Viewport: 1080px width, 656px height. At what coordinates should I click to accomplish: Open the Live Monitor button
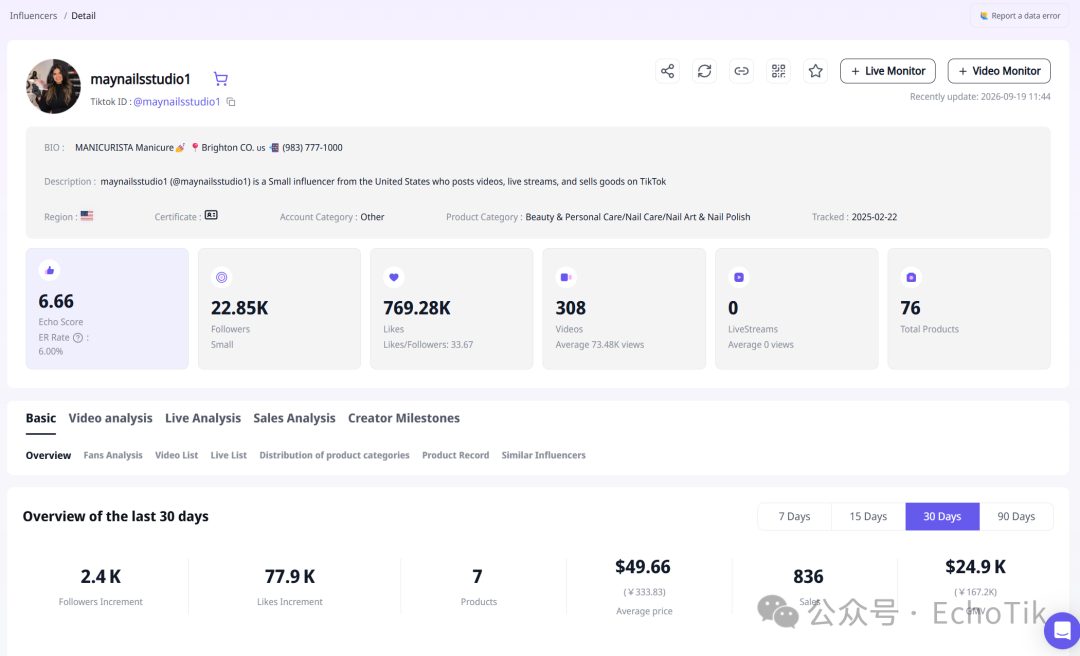pyautogui.click(x=888, y=71)
